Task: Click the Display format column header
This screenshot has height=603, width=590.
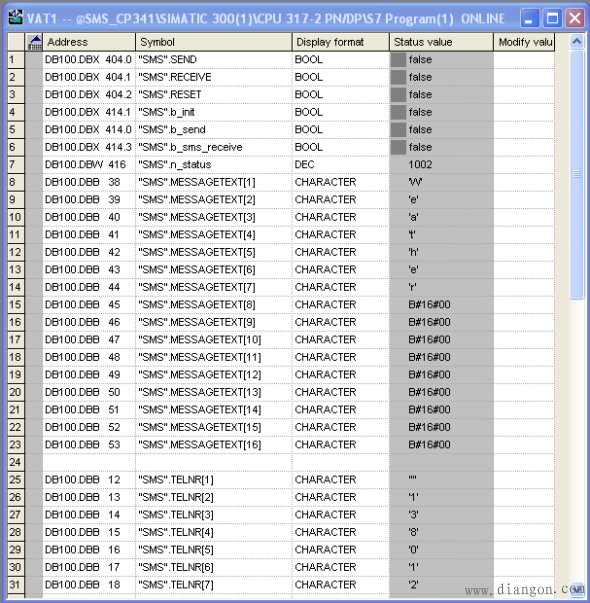Action: pyautogui.click(x=341, y=42)
